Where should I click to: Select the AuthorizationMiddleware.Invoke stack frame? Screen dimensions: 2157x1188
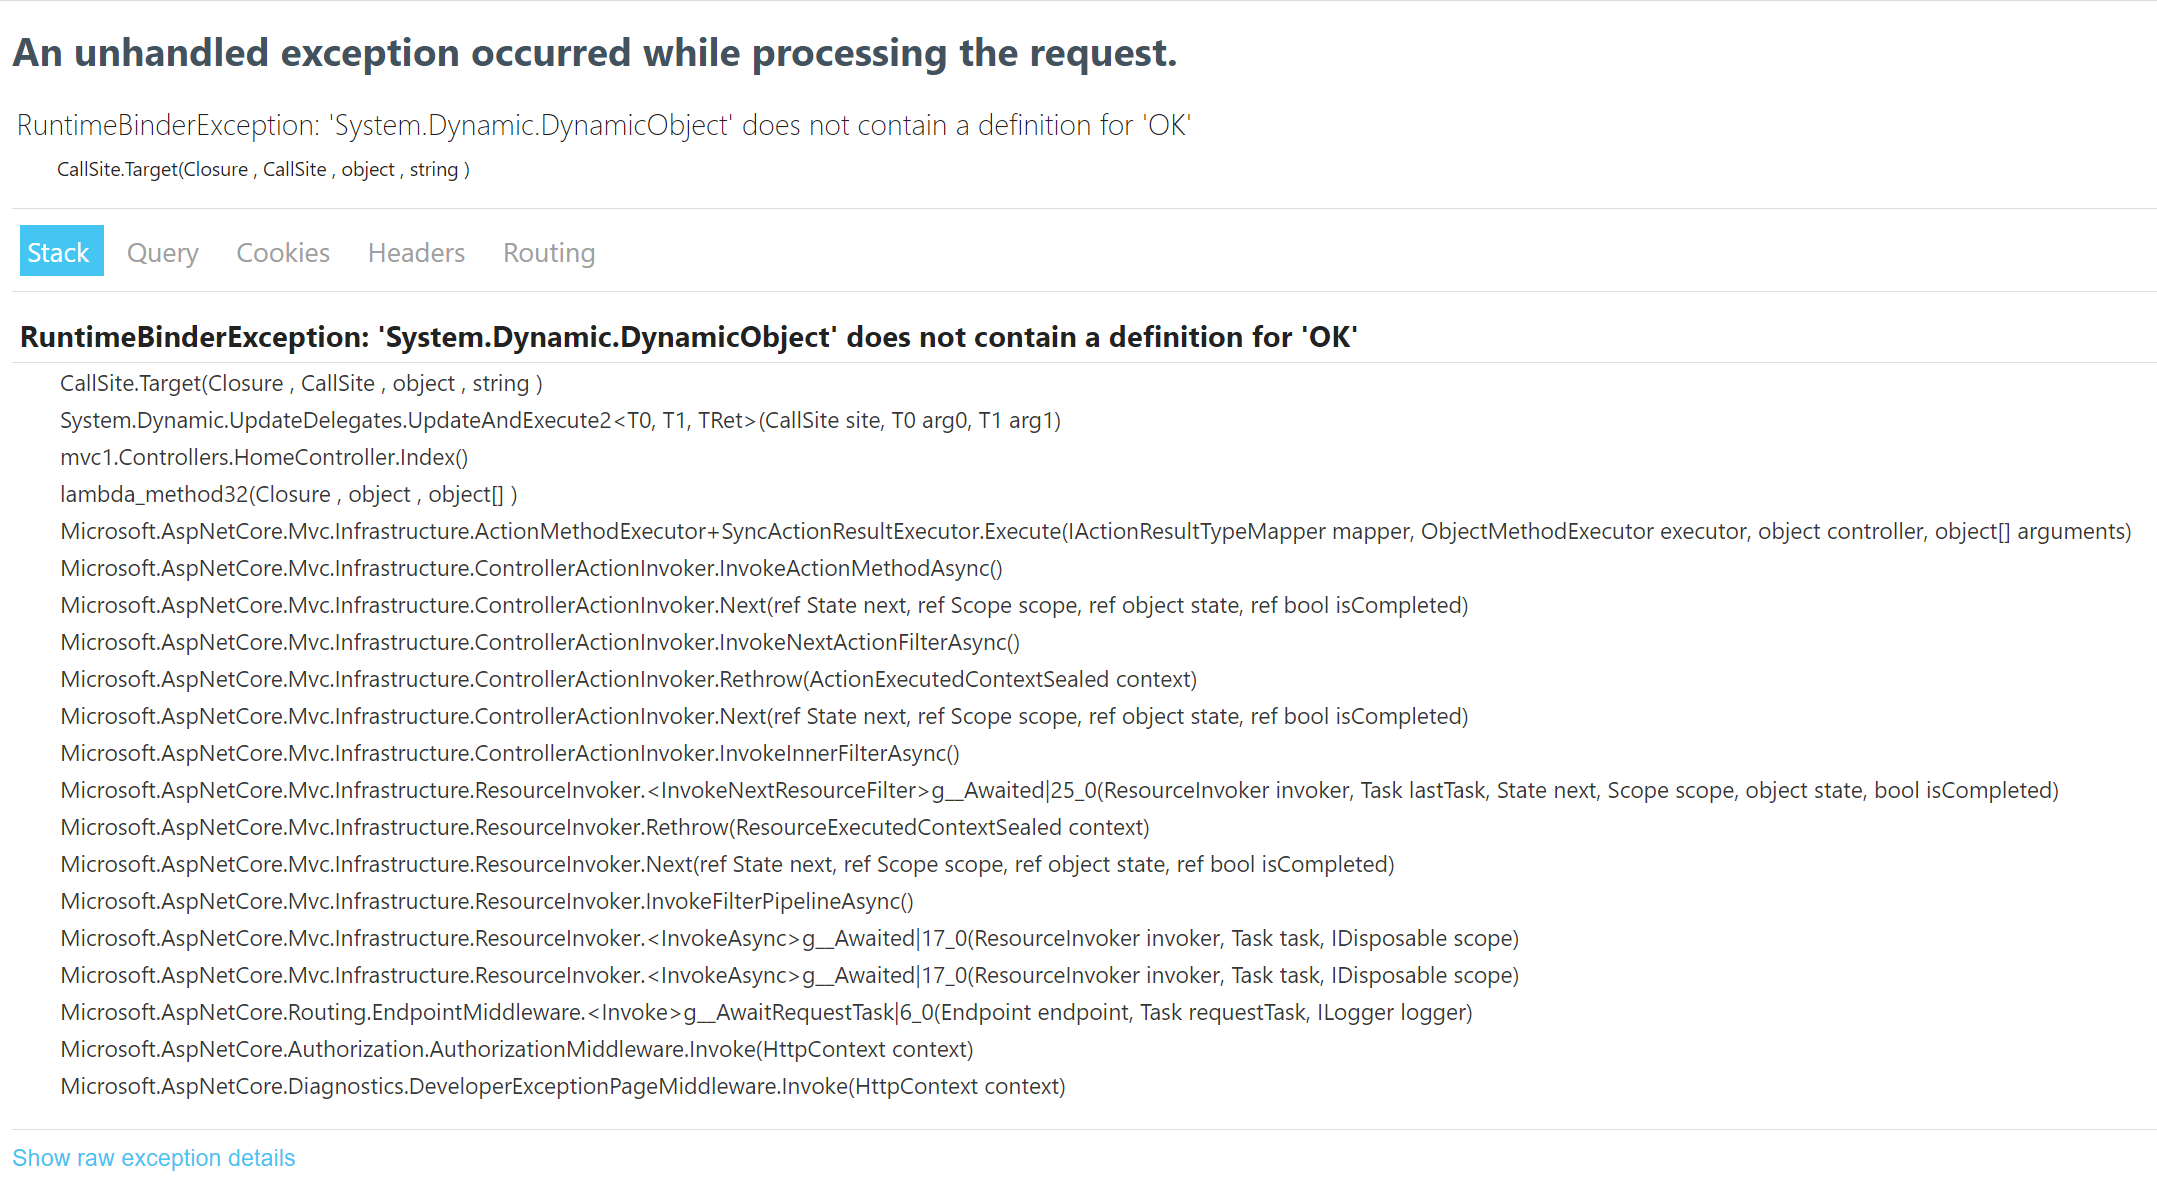tap(517, 1049)
